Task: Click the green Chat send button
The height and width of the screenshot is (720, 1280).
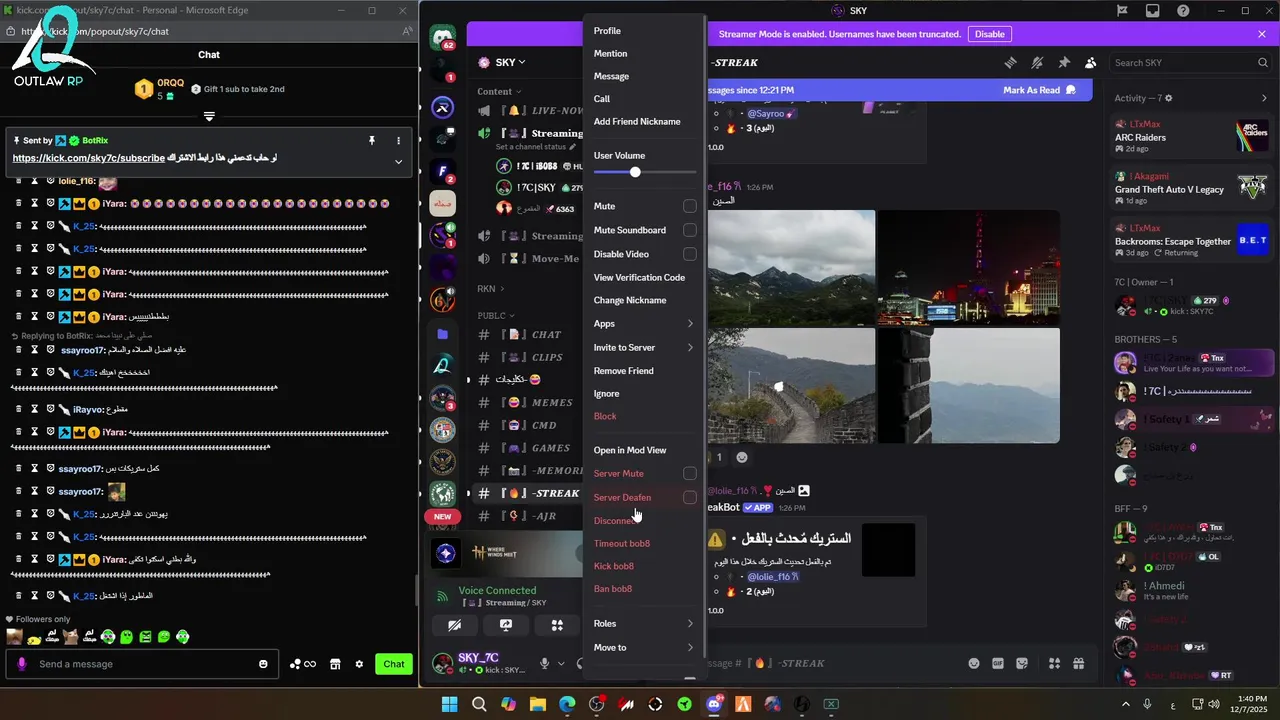Action: tap(394, 664)
